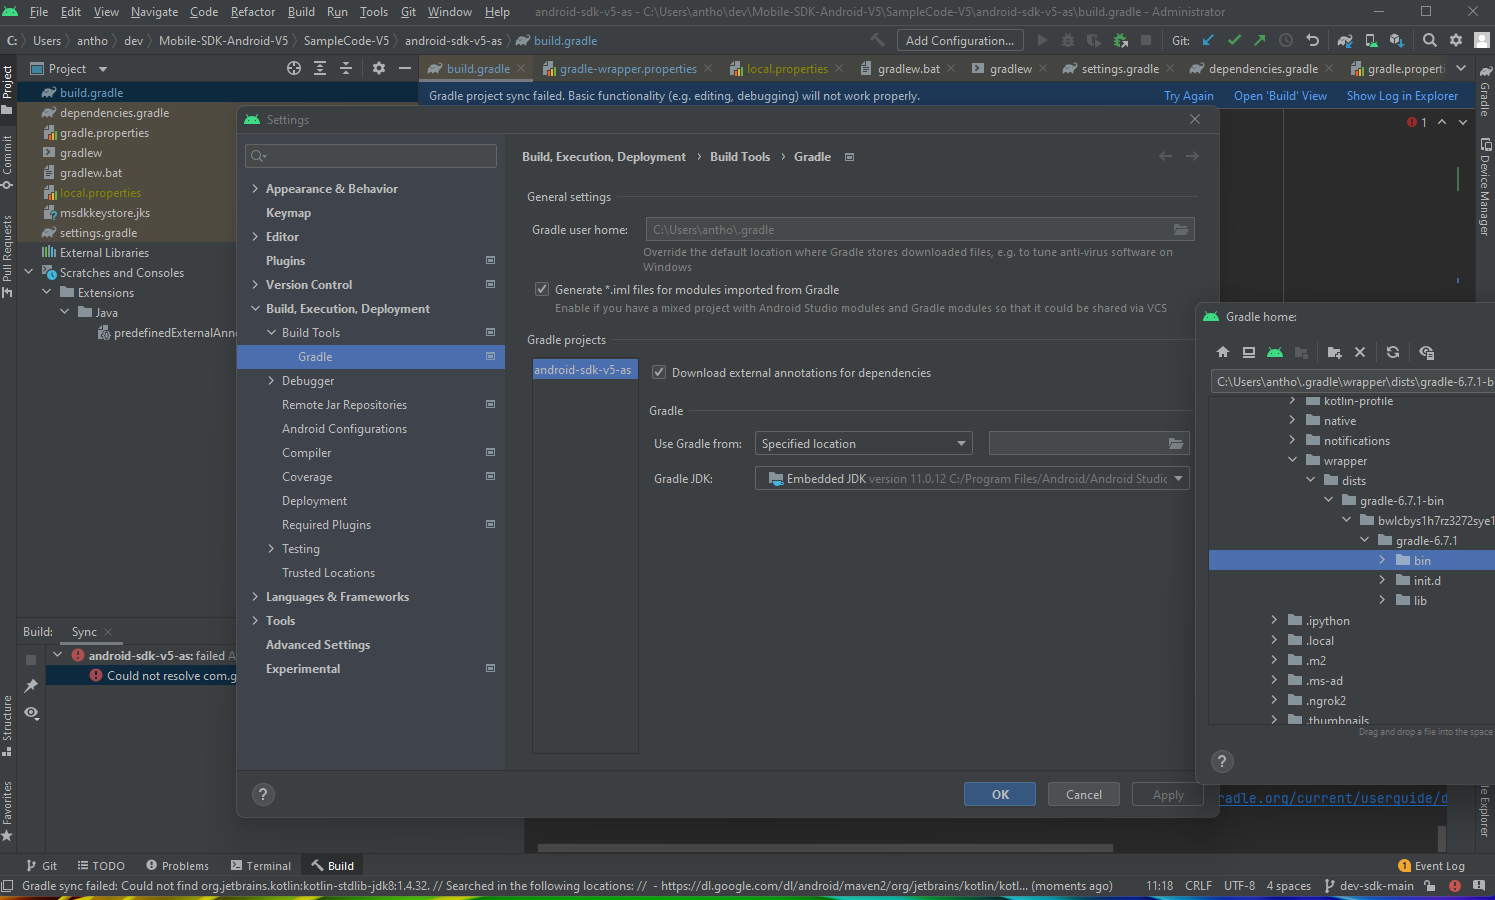This screenshot has height=900, width=1495.
Task: Open the Gradle JDK dropdown
Action: click(x=972, y=479)
